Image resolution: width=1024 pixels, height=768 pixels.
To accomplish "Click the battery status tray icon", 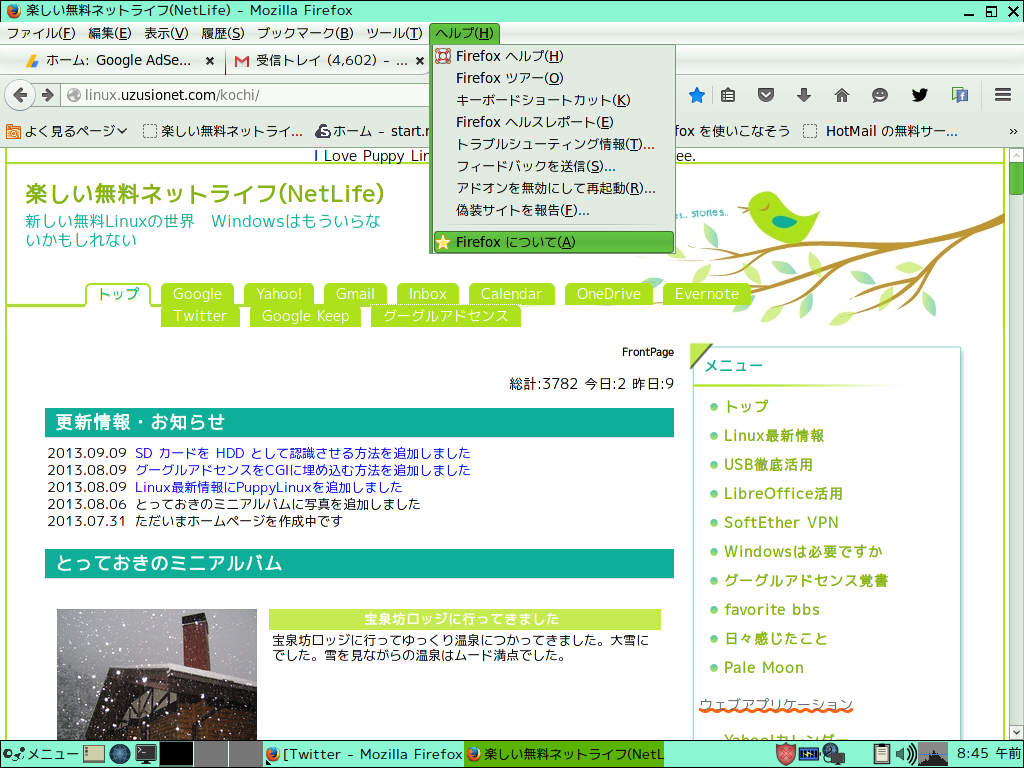I will coord(808,754).
